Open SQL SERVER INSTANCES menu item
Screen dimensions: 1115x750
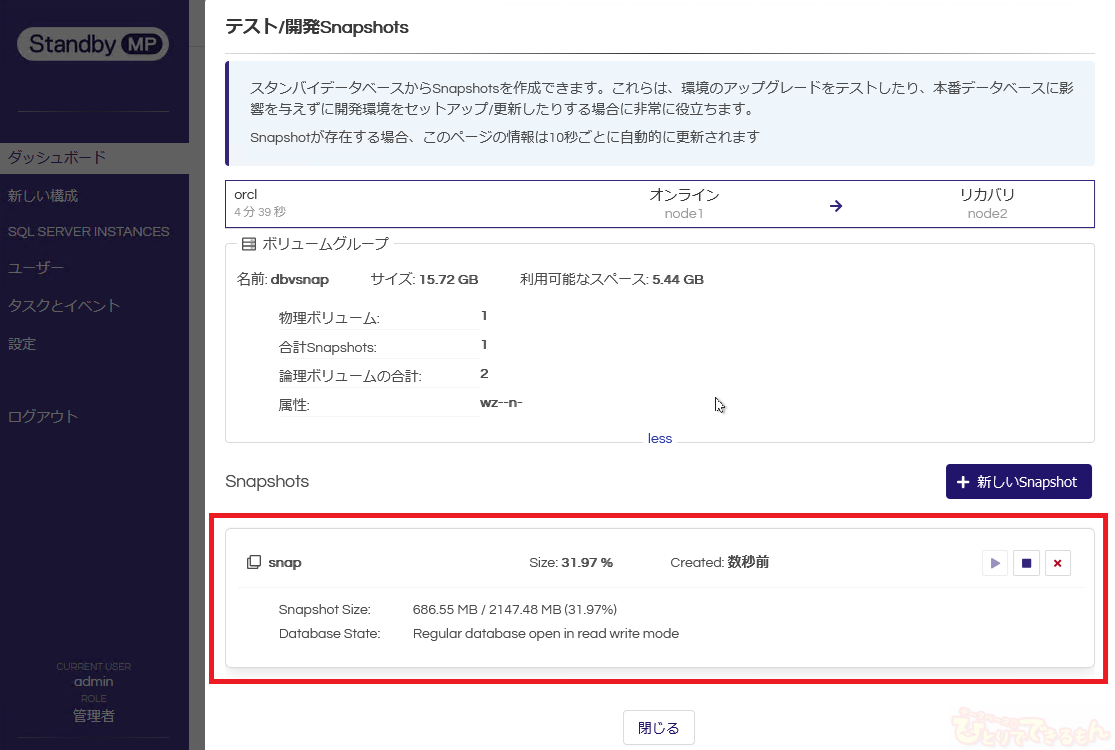pos(88,231)
